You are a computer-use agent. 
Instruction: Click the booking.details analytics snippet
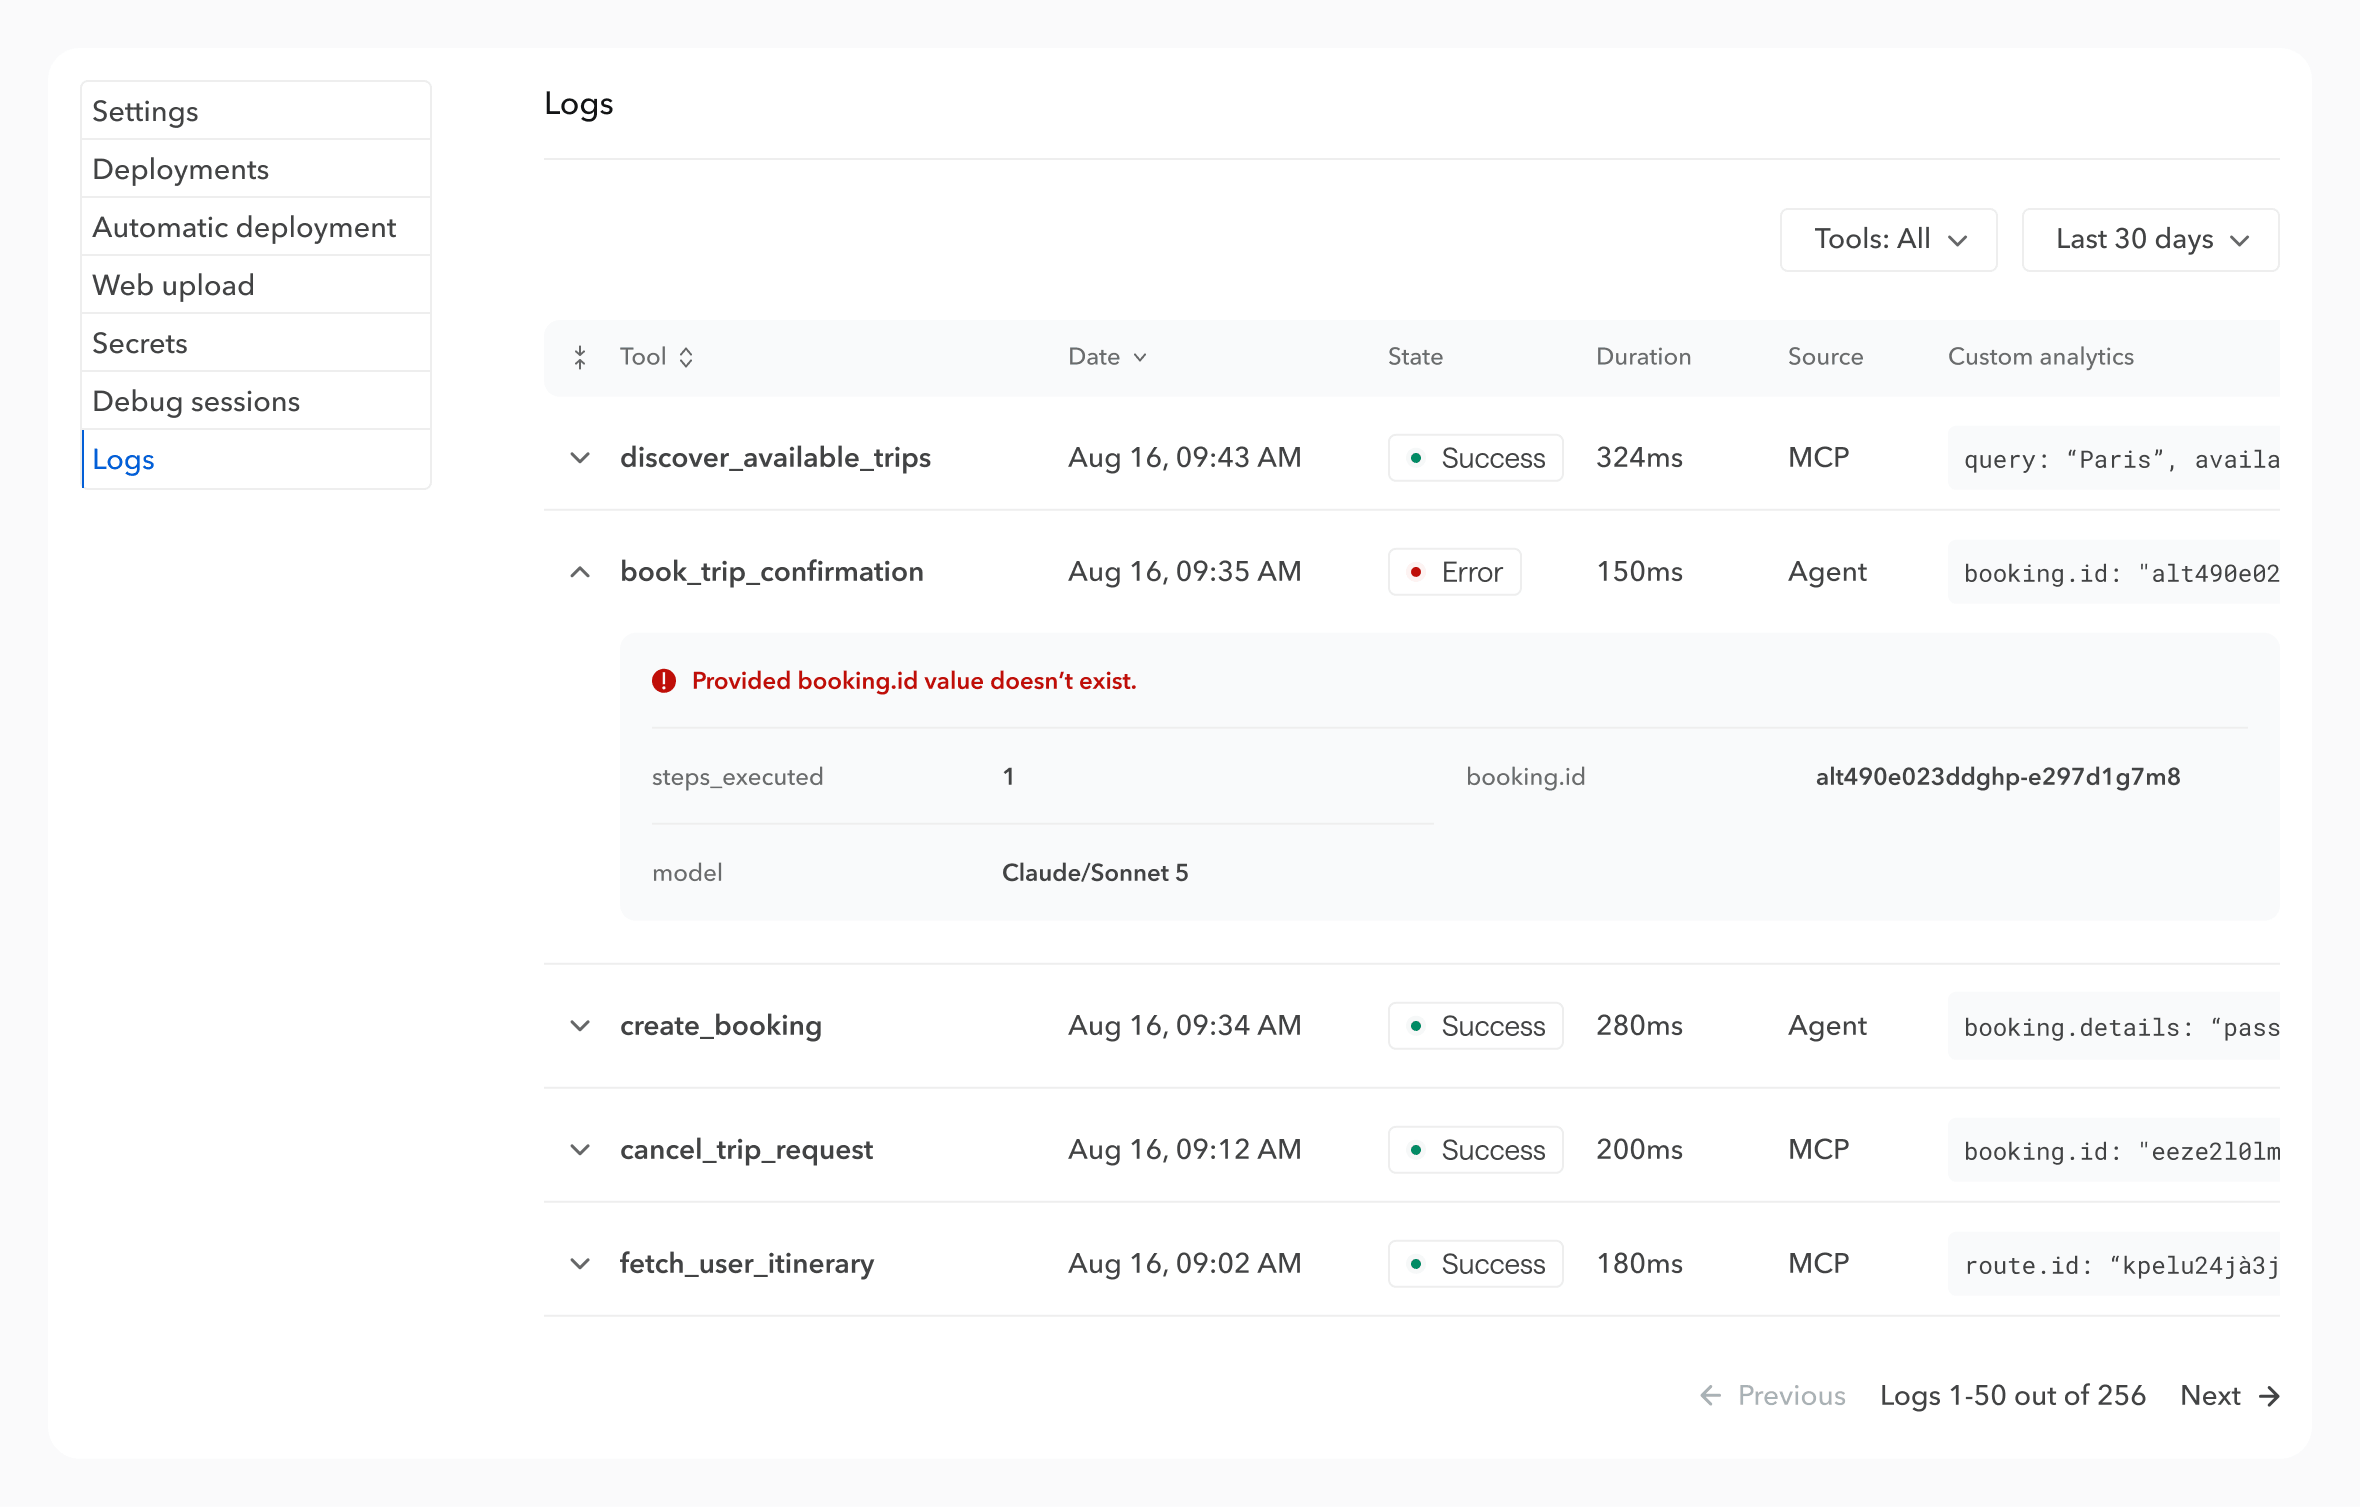2114,1027
